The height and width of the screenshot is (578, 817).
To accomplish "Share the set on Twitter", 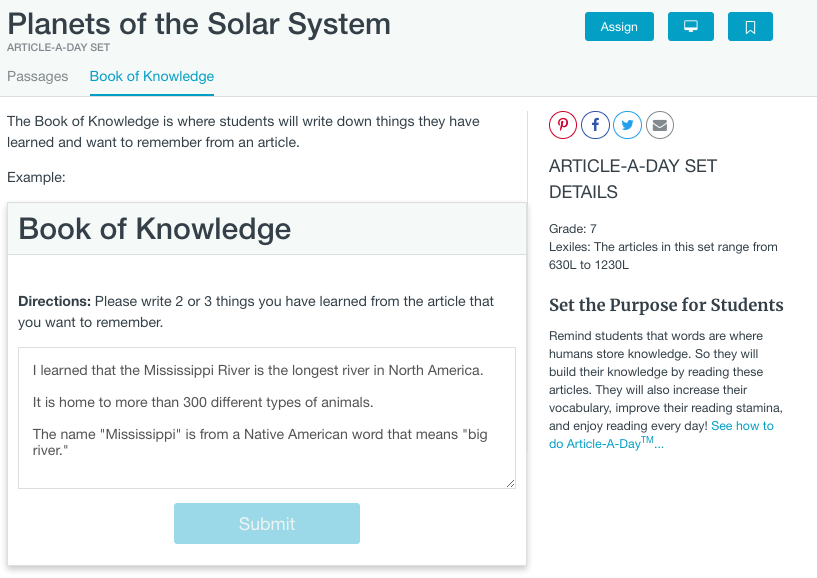I will click(x=627, y=124).
